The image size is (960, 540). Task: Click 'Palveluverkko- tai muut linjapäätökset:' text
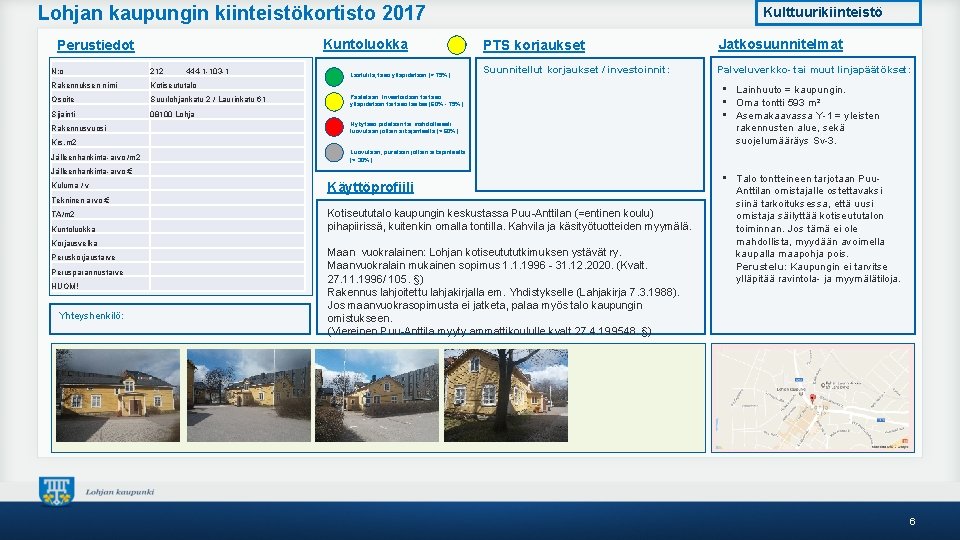click(814, 70)
